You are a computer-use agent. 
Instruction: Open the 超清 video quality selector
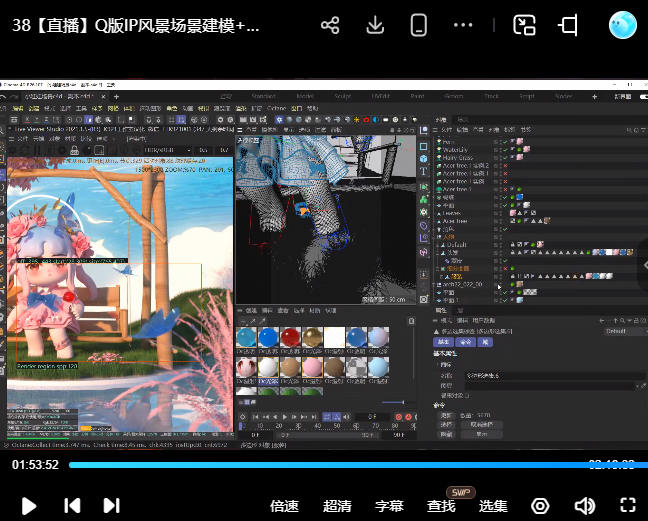coord(337,506)
